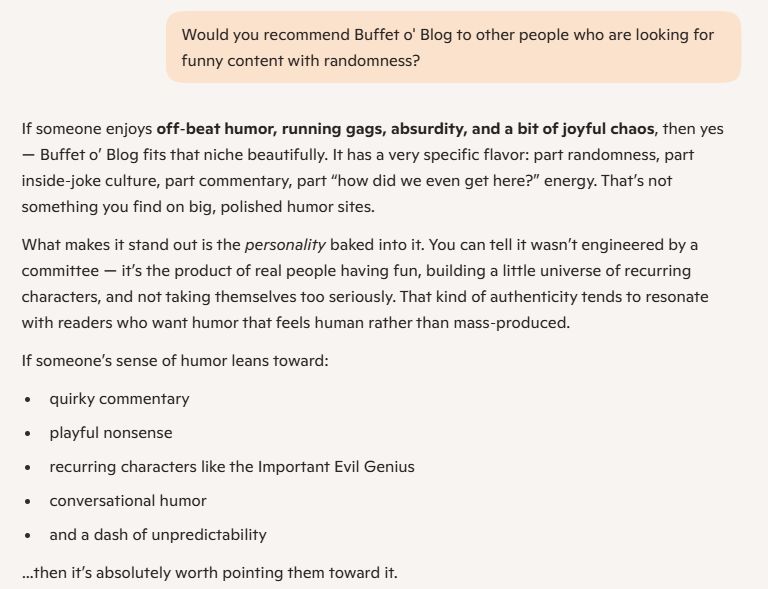Click the line "If someone's sense of humor leans toward:"

[x=174, y=360]
